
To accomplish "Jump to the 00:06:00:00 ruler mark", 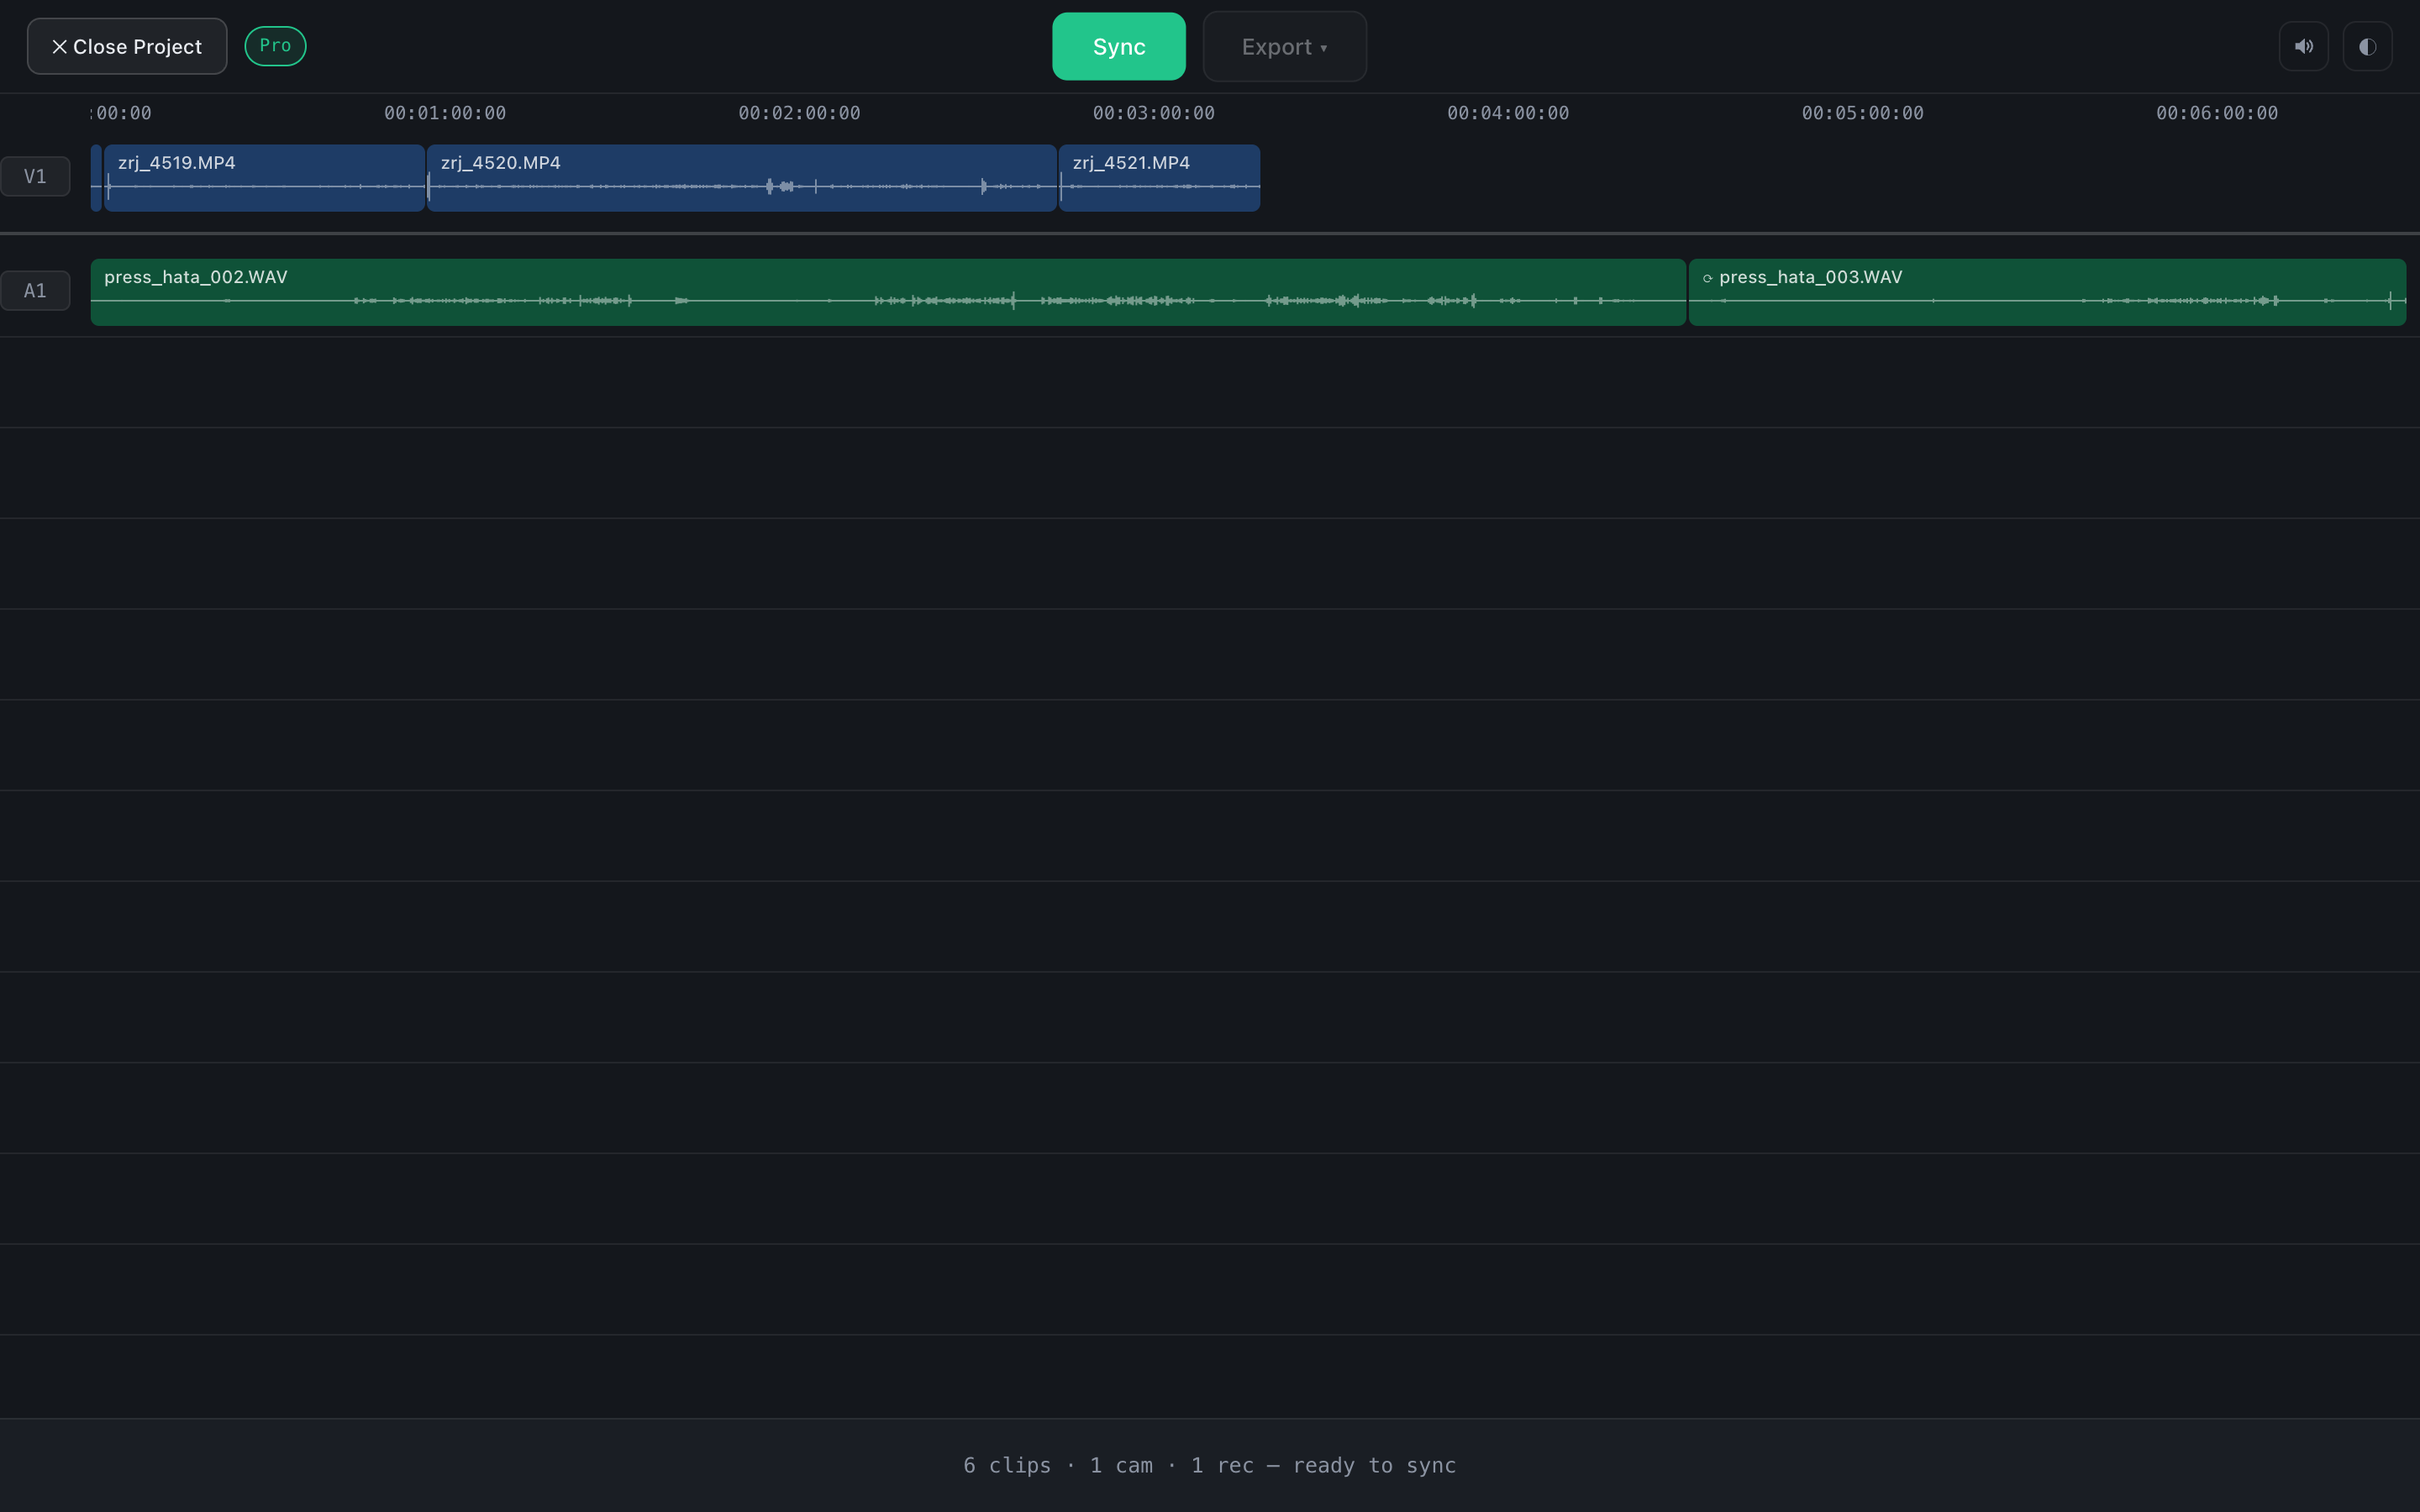I will 2216,113.
